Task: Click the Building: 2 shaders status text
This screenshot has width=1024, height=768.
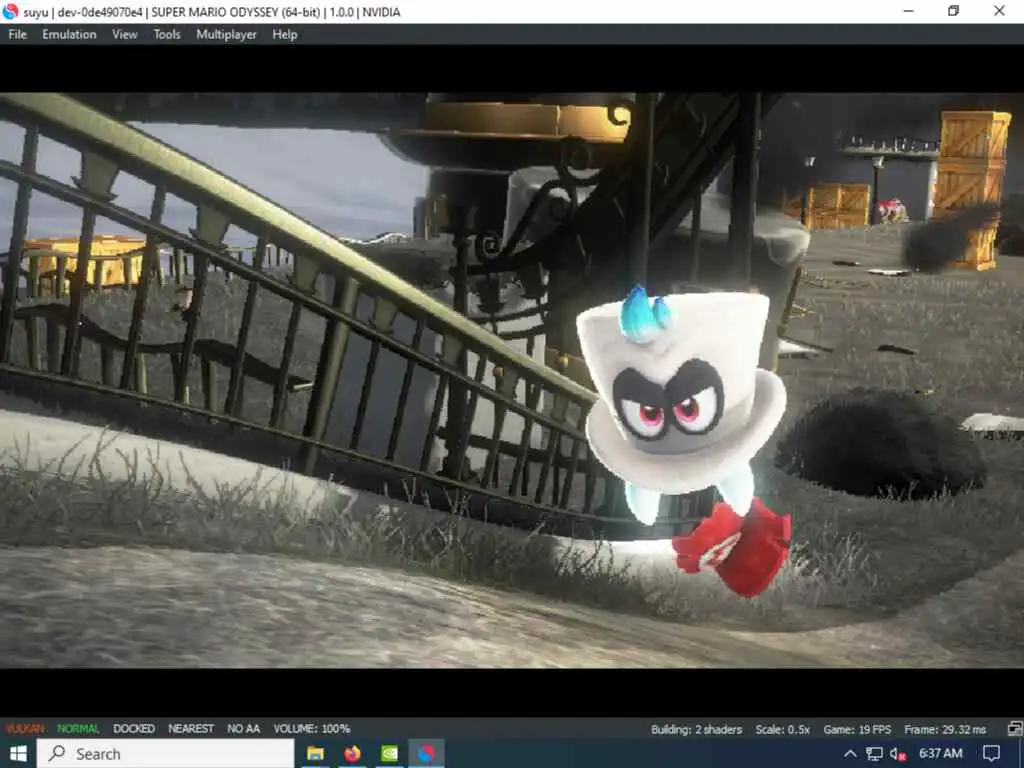Action: (696, 729)
